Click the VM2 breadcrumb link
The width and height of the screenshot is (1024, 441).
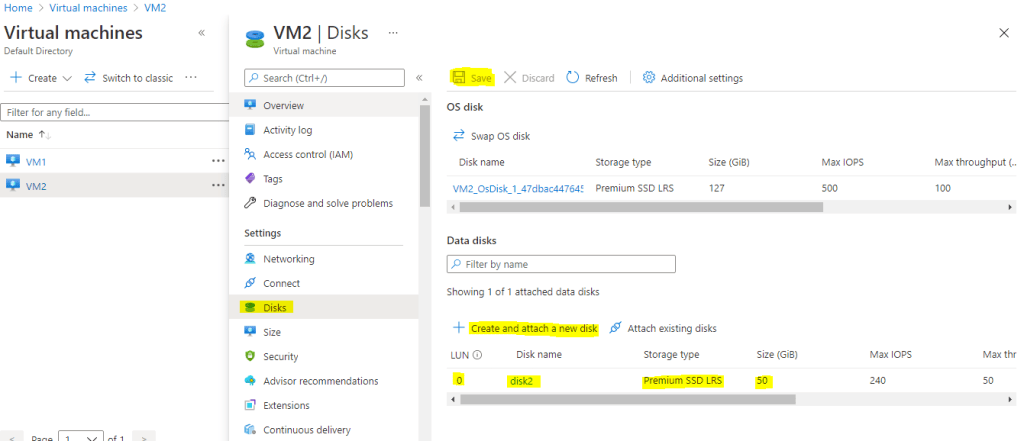click(155, 8)
